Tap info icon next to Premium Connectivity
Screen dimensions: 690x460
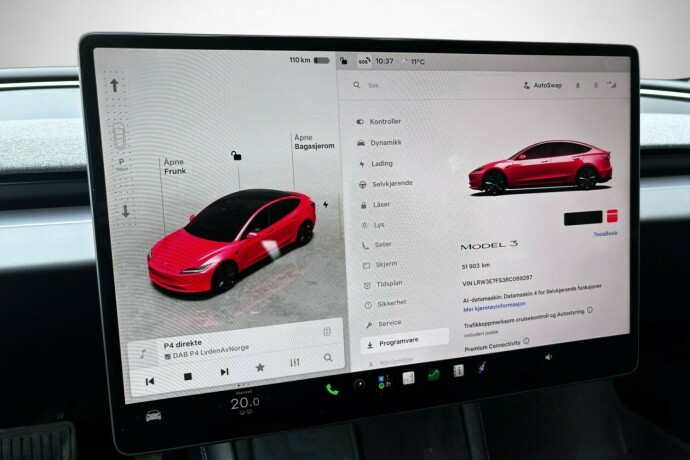point(526,341)
